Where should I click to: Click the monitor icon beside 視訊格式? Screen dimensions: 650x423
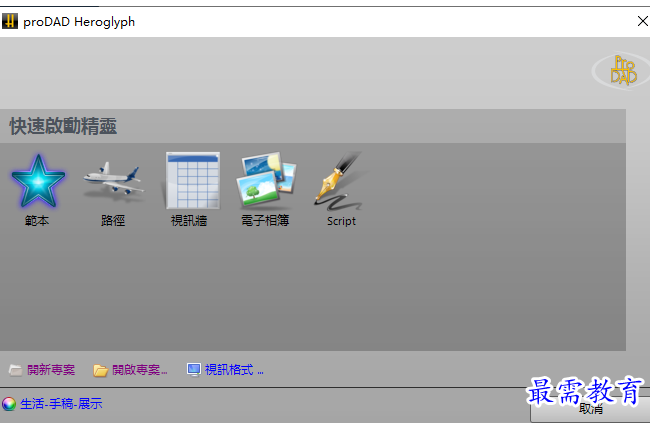(194, 370)
